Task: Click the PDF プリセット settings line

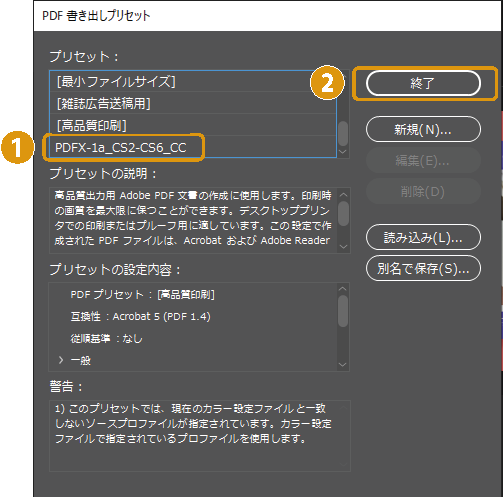Action: point(142,294)
